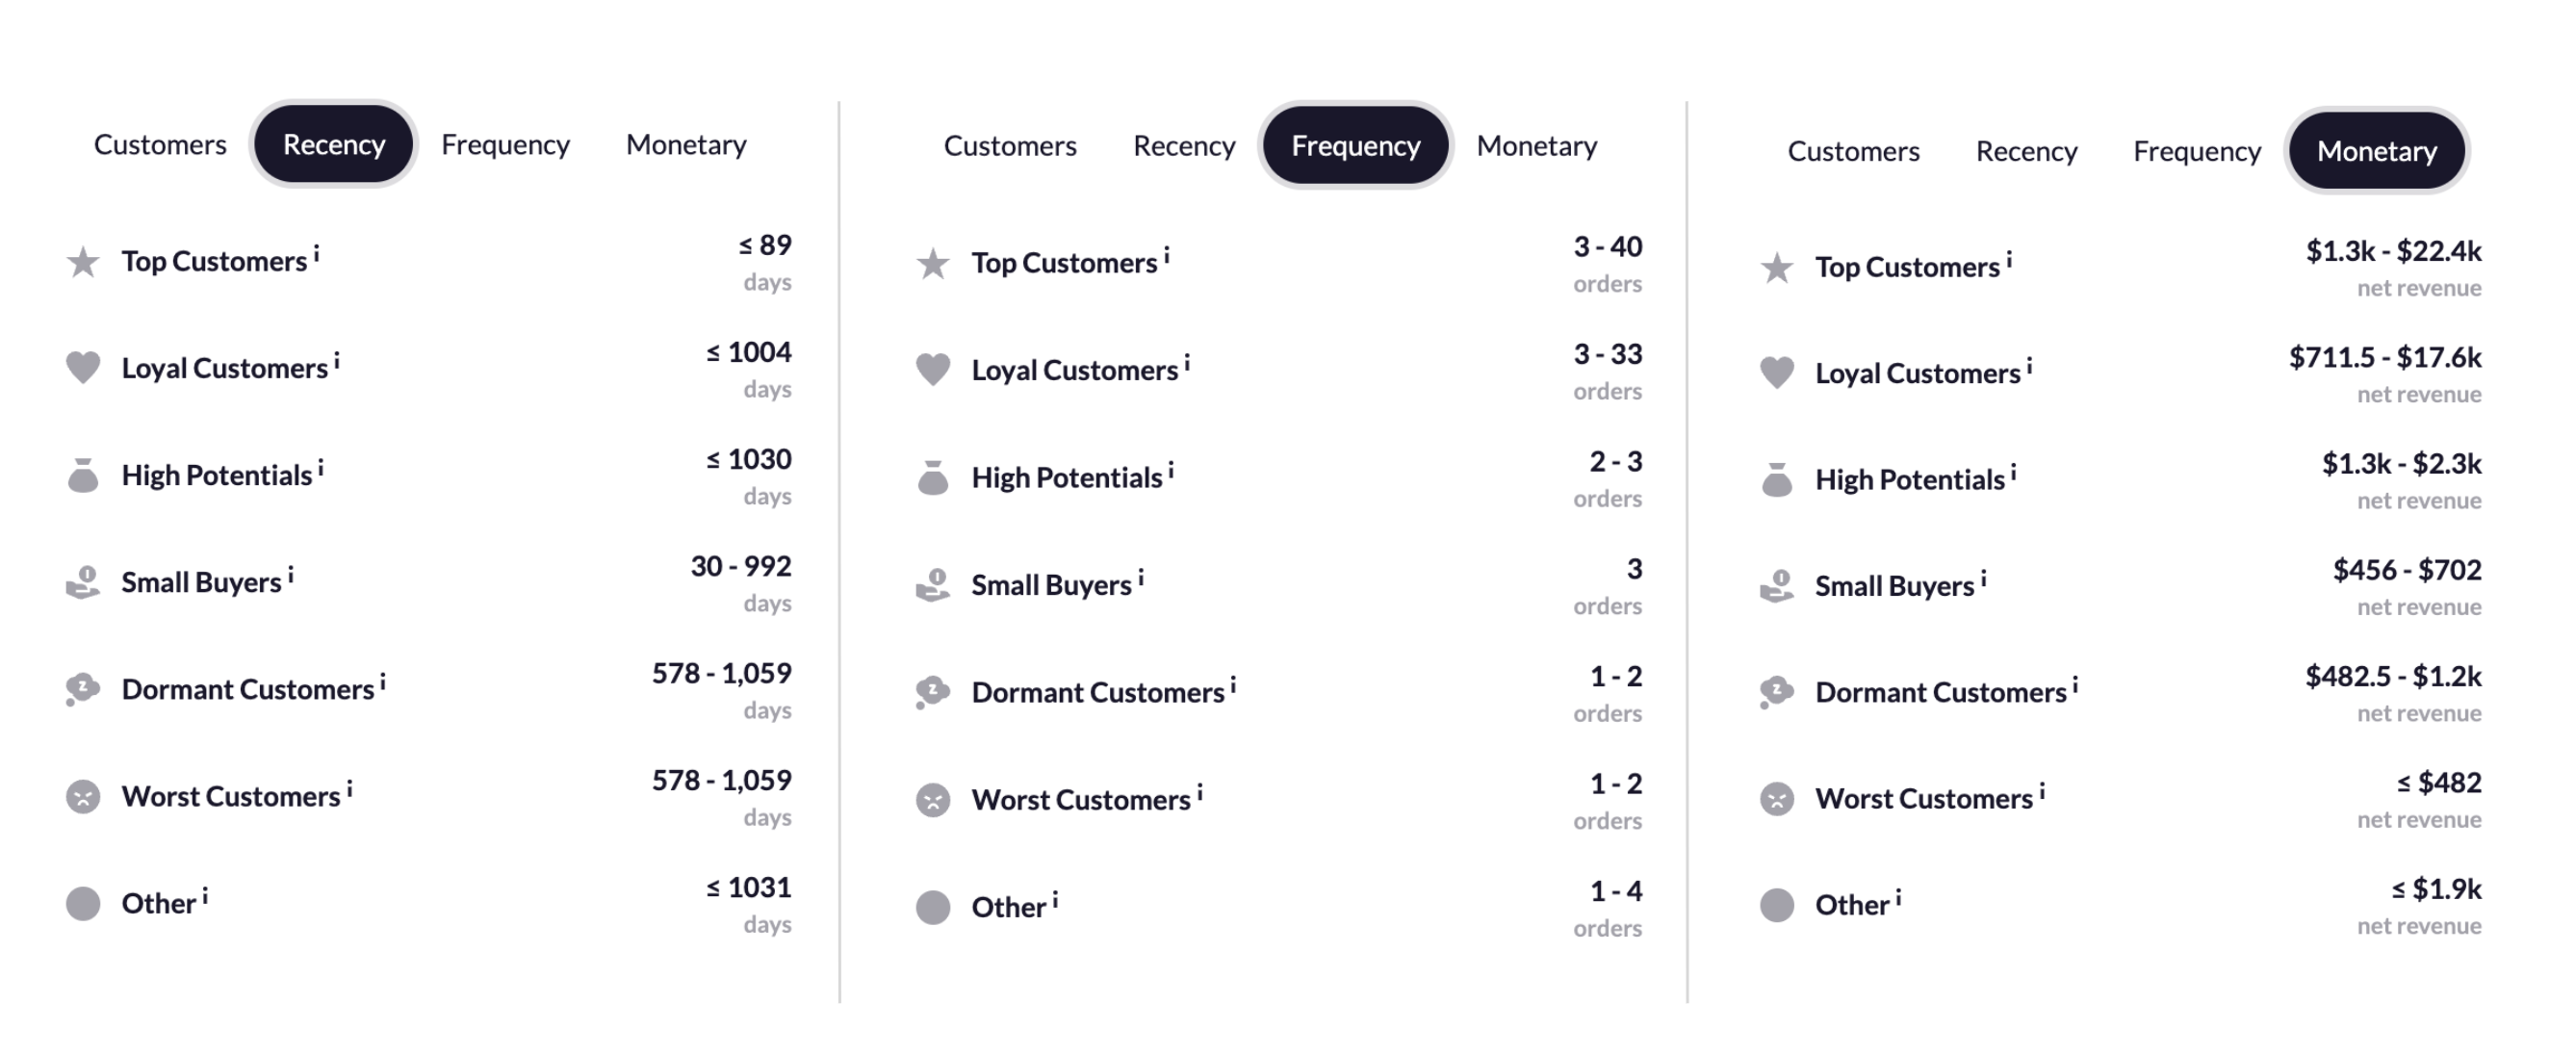
Task: Click the gray circle icon beside Other in days panel
Action: tap(83, 903)
